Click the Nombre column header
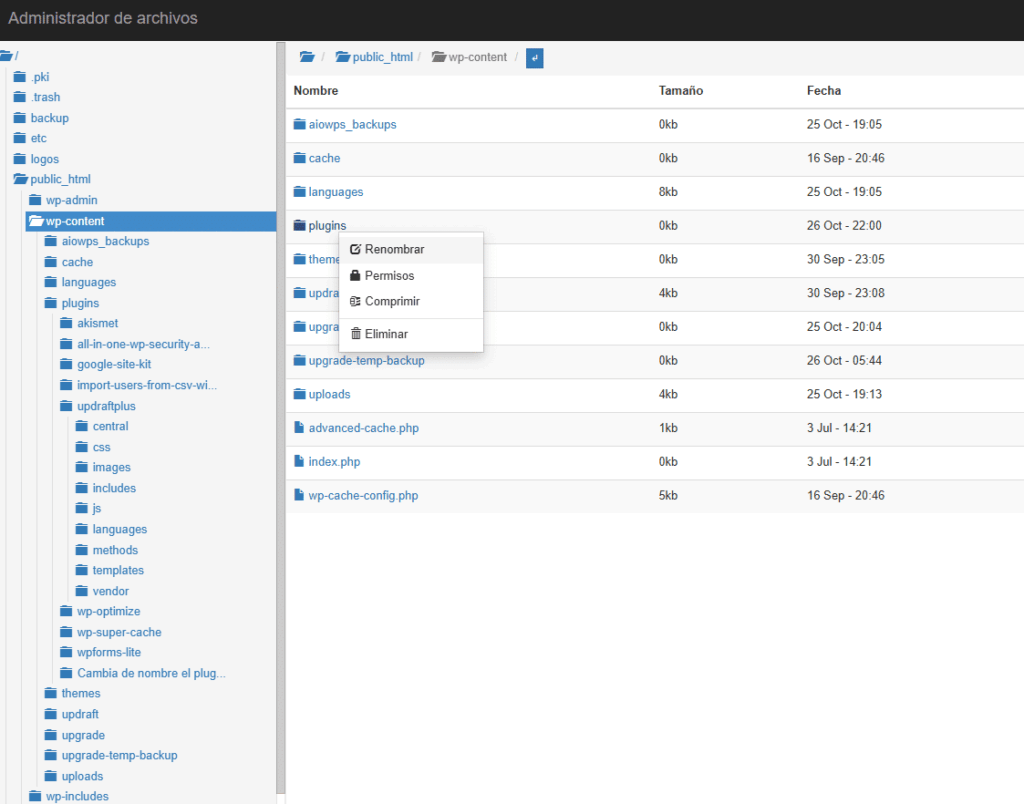 (316, 91)
